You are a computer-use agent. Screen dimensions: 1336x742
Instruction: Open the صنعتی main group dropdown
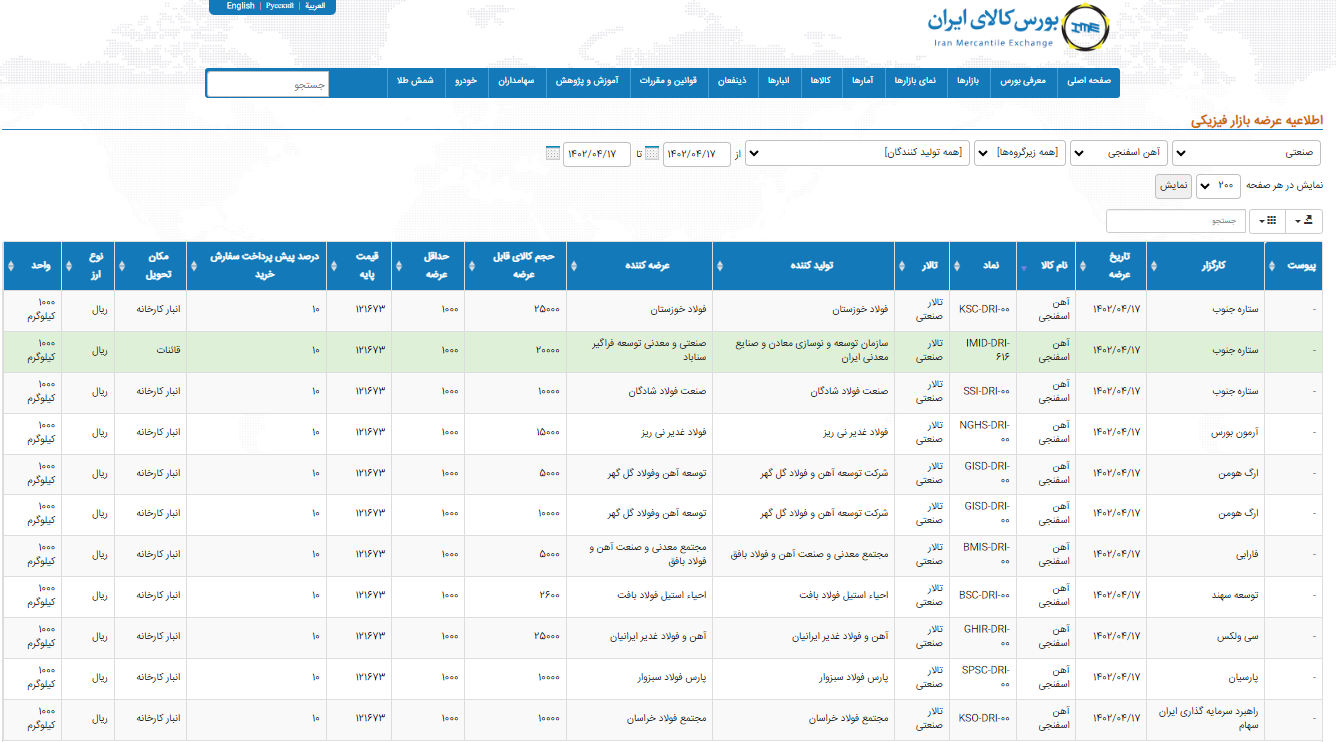click(x=1246, y=154)
